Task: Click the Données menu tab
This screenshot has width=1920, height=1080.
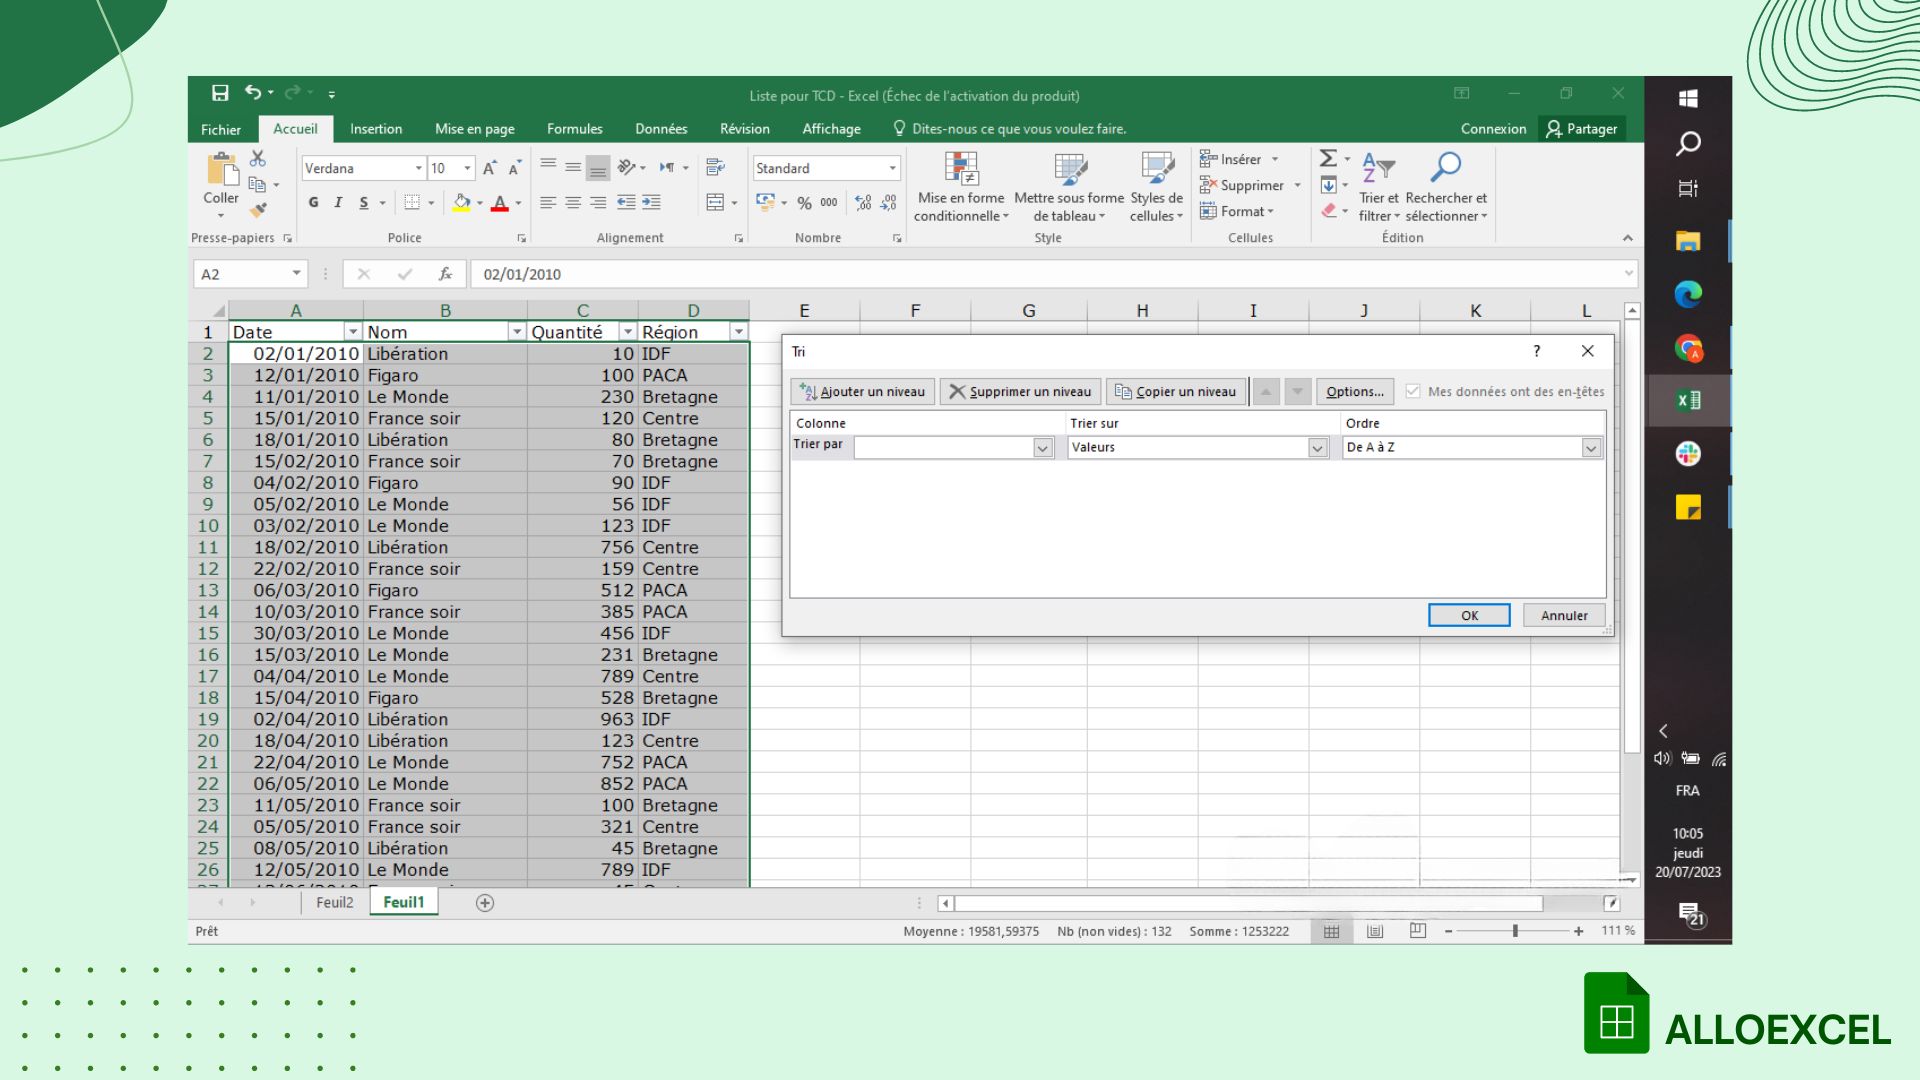Action: point(661,128)
